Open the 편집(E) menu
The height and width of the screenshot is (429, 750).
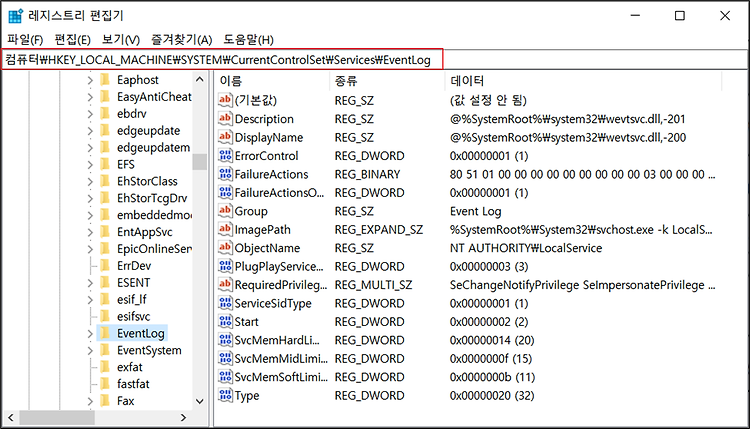[x=72, y=40]
